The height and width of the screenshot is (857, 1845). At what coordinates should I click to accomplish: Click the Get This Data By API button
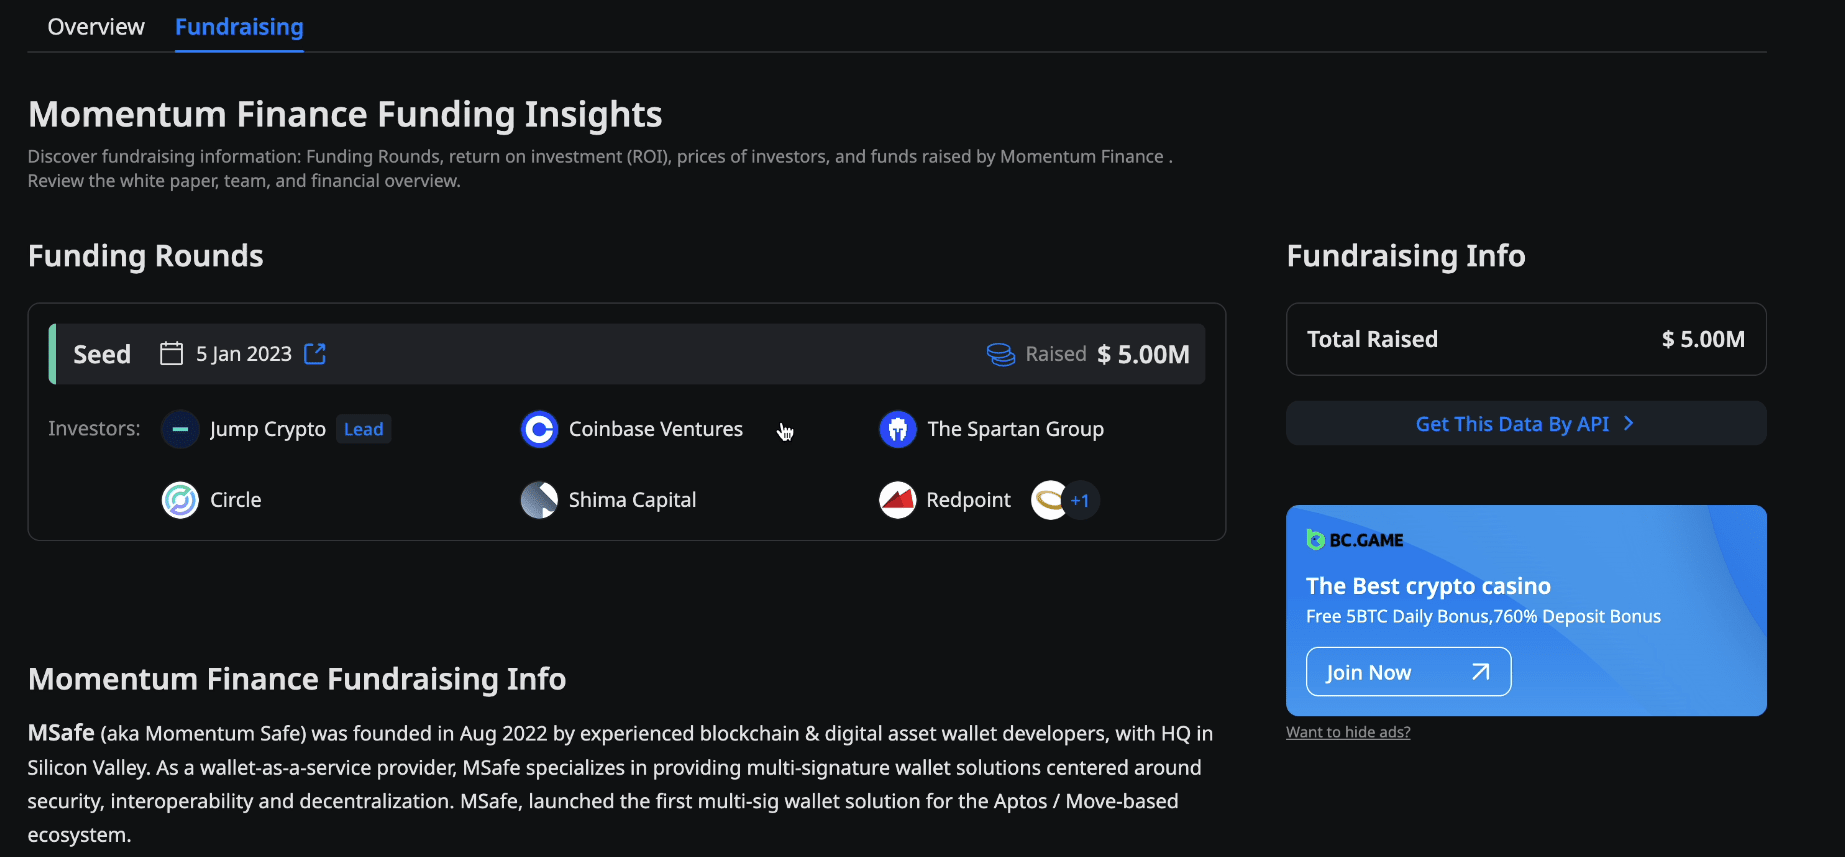pos(1526,424)
